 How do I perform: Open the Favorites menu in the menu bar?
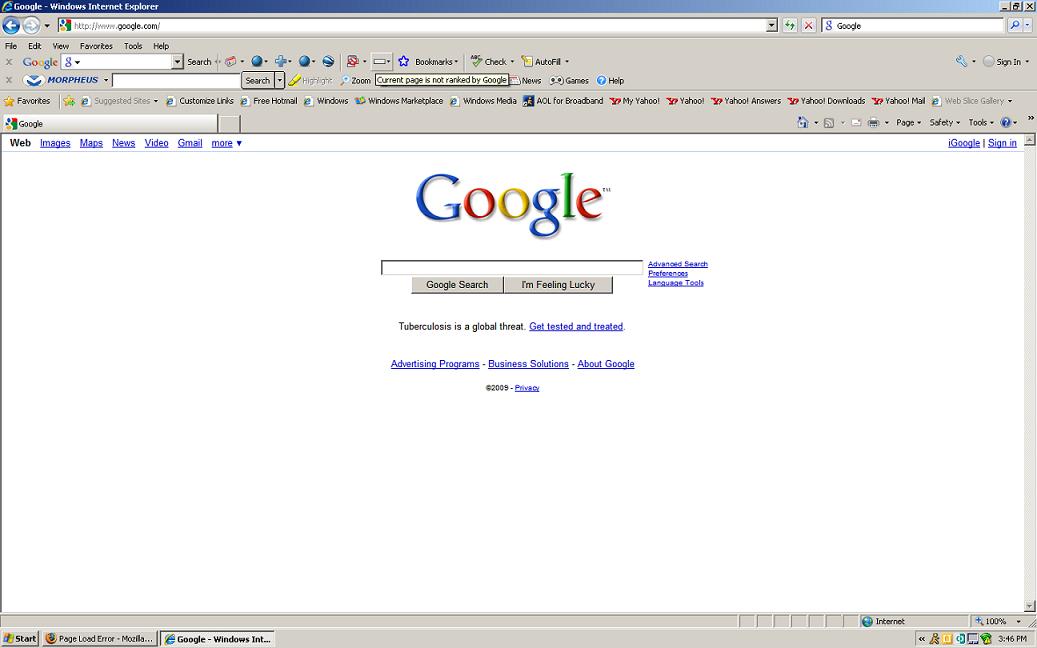point(96,46)
